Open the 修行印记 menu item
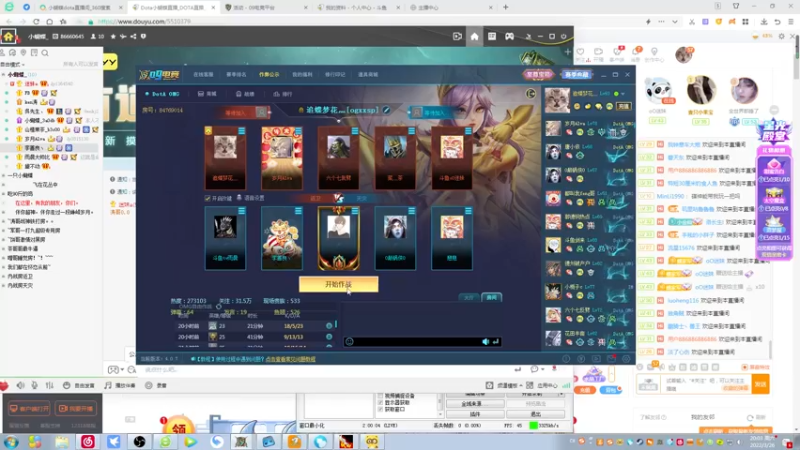This screenshot has height=450, width=800. click(x=335, y=74)
